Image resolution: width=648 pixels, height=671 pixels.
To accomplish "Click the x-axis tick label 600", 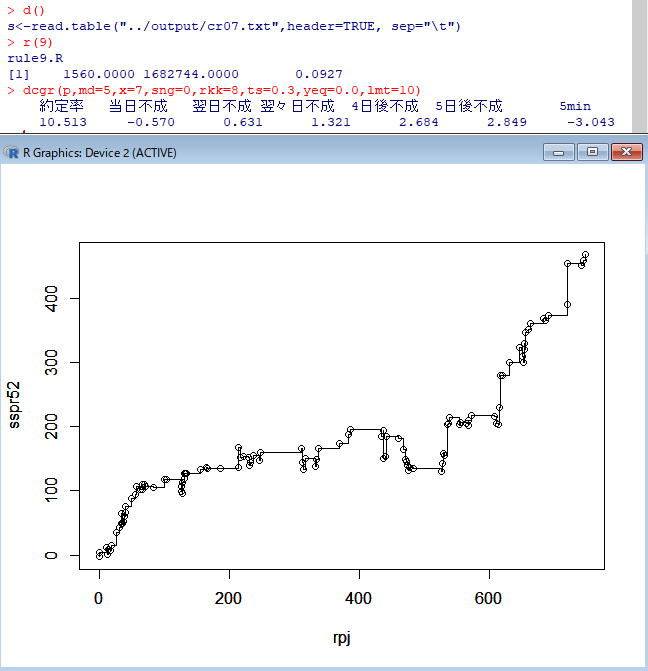I will pos(488,598).
